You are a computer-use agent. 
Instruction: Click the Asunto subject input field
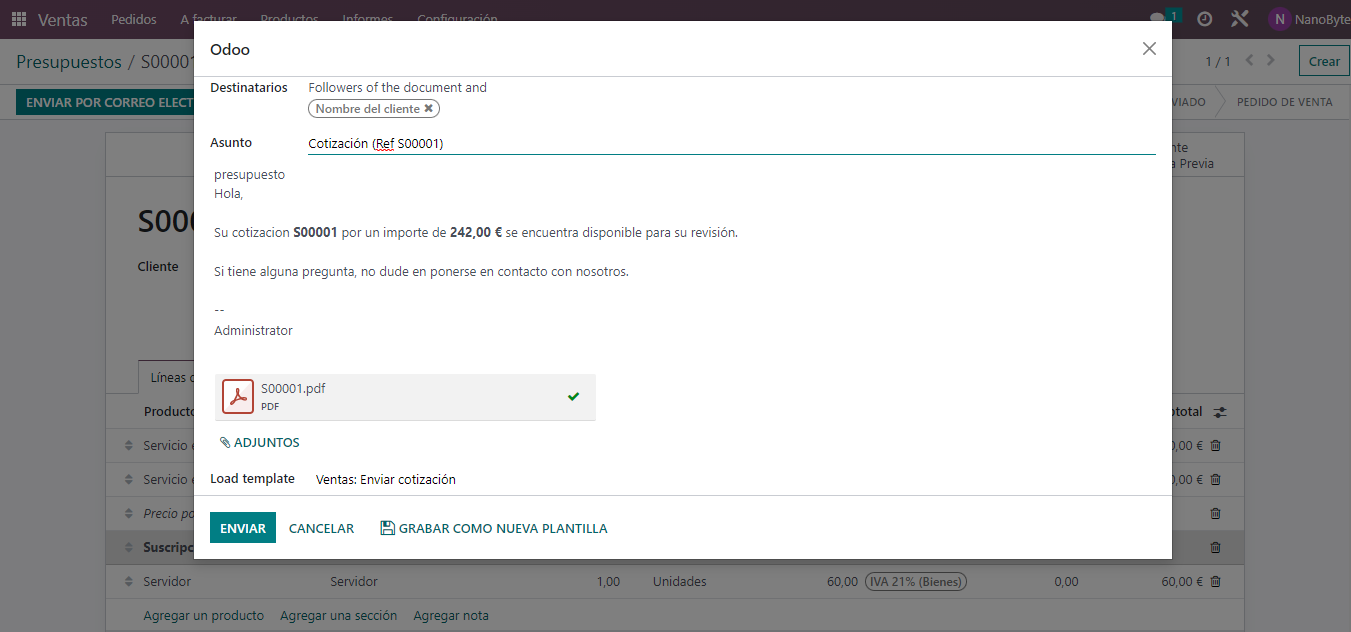tap(731, 143)
